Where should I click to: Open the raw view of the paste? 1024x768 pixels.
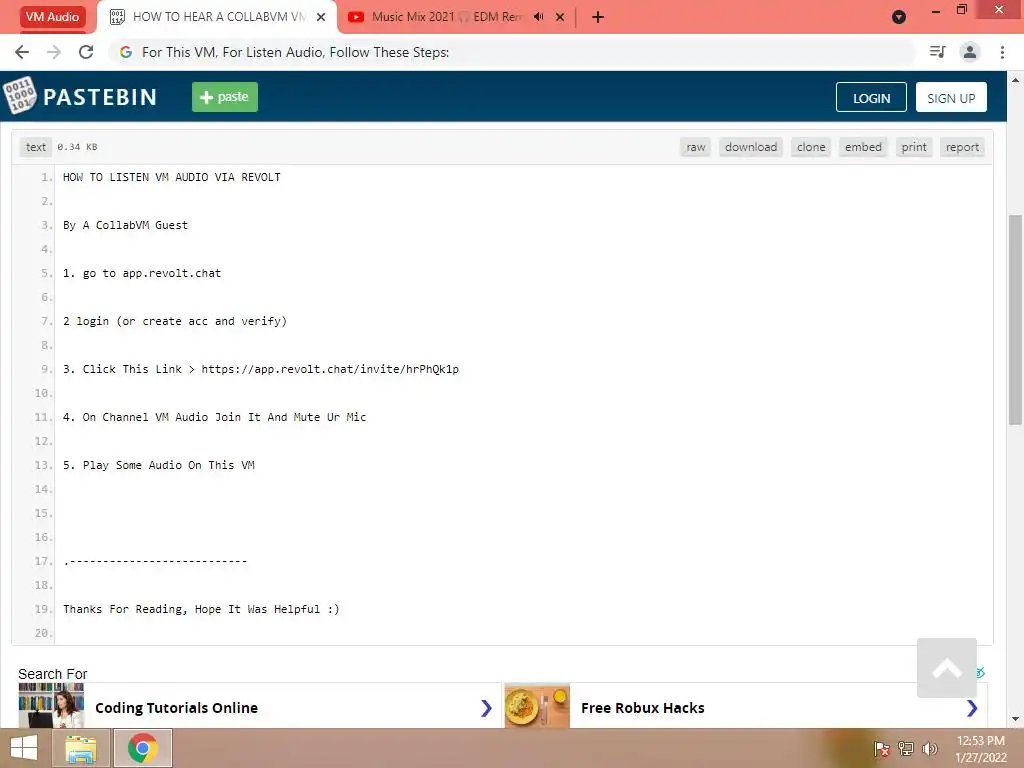696,147
